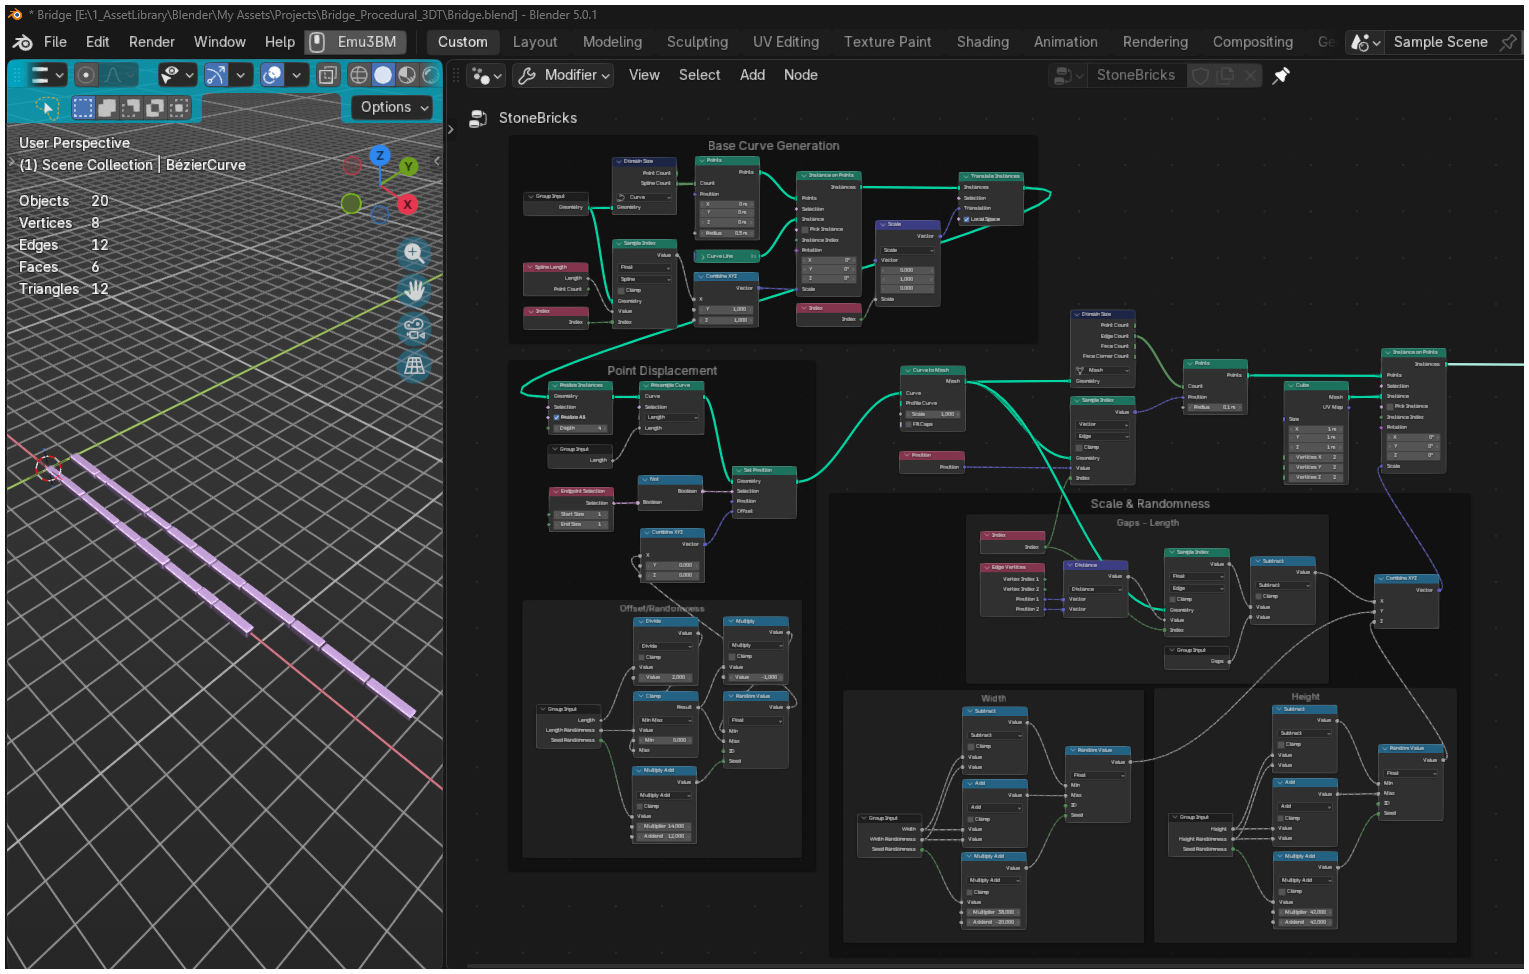Toggle the camera view gizmo
1529x974 pixels.
tap(414, 328)
